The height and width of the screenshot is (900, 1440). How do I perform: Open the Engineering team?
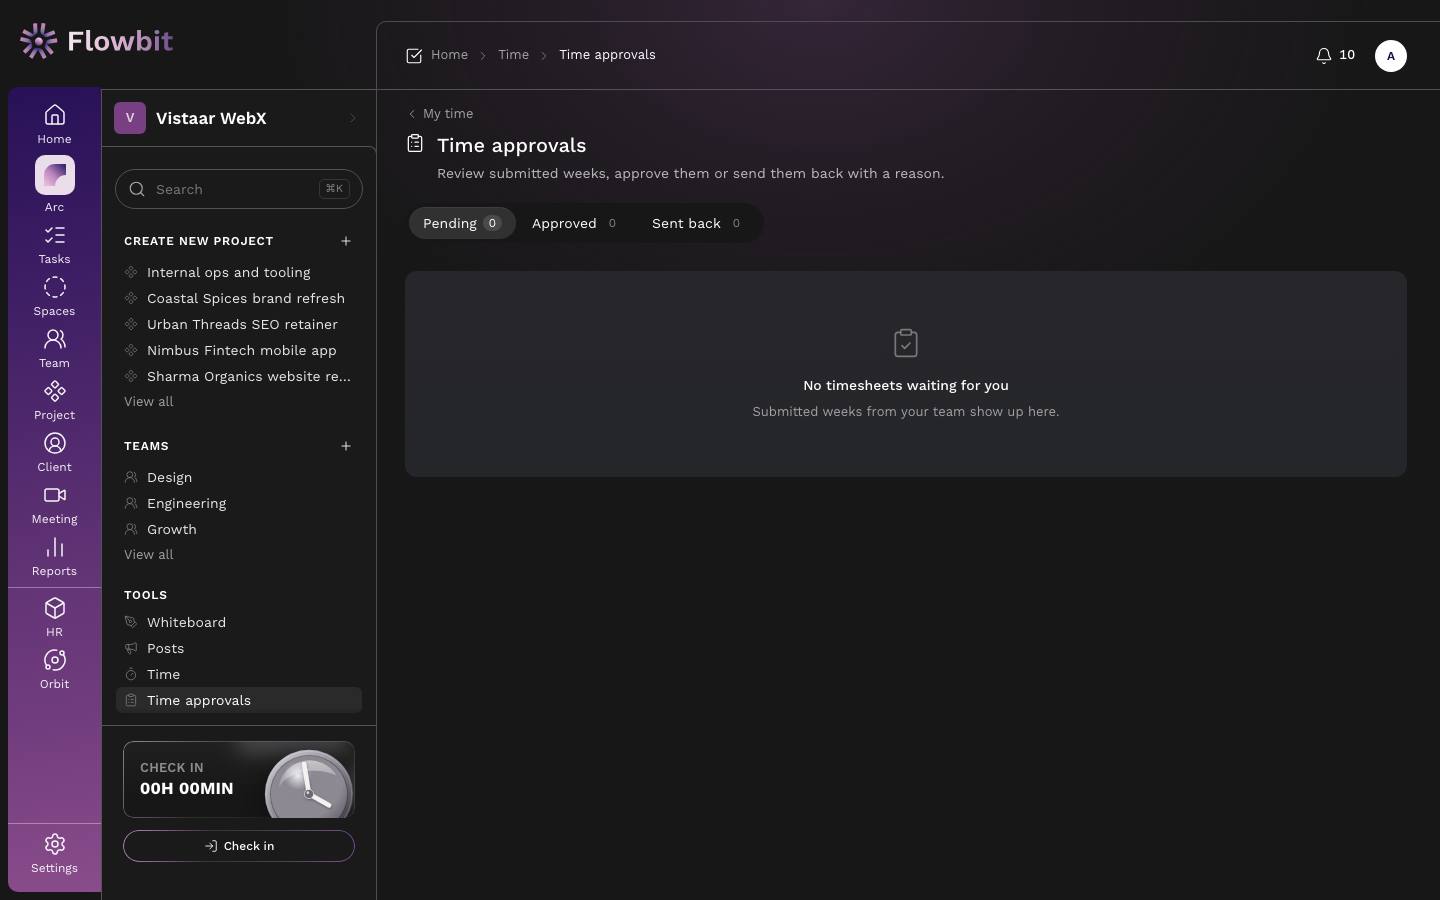(x=239, y=503)
